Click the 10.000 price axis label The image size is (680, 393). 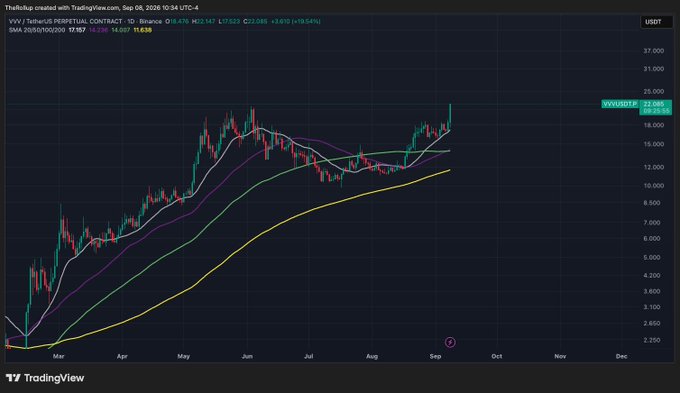(654, 186)
